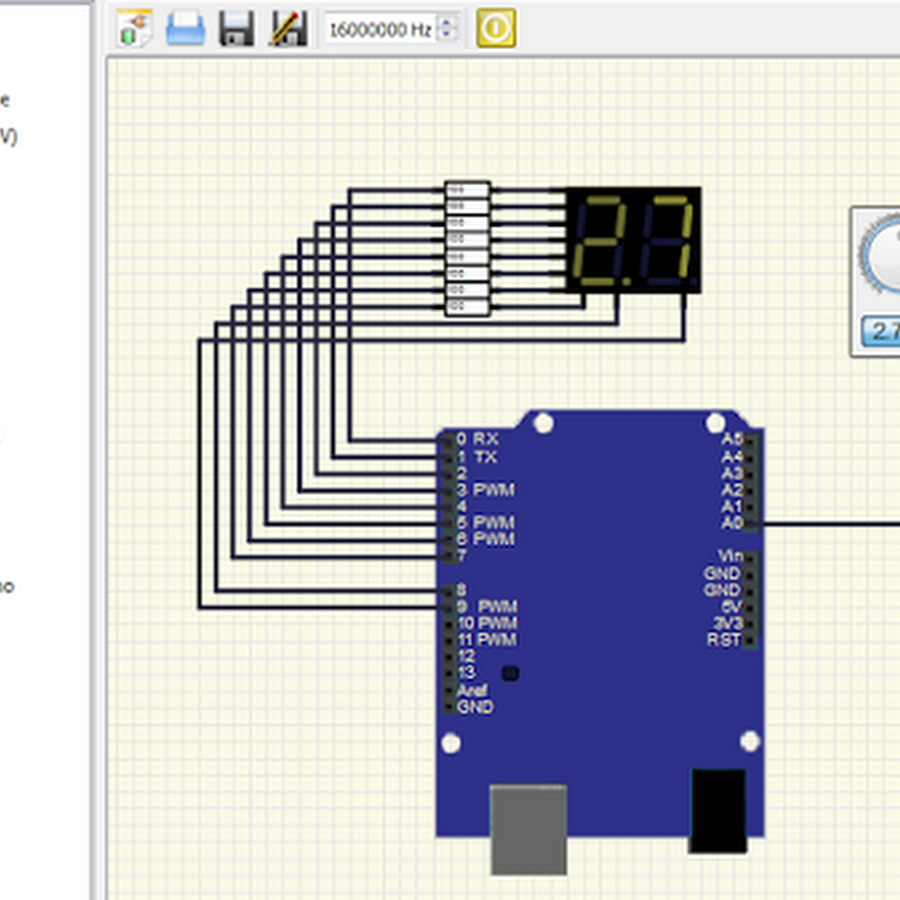Viewport: 900px width, 900px height.
Task: Decrease the frequency with the down arrow
Action: coord(448,36)
